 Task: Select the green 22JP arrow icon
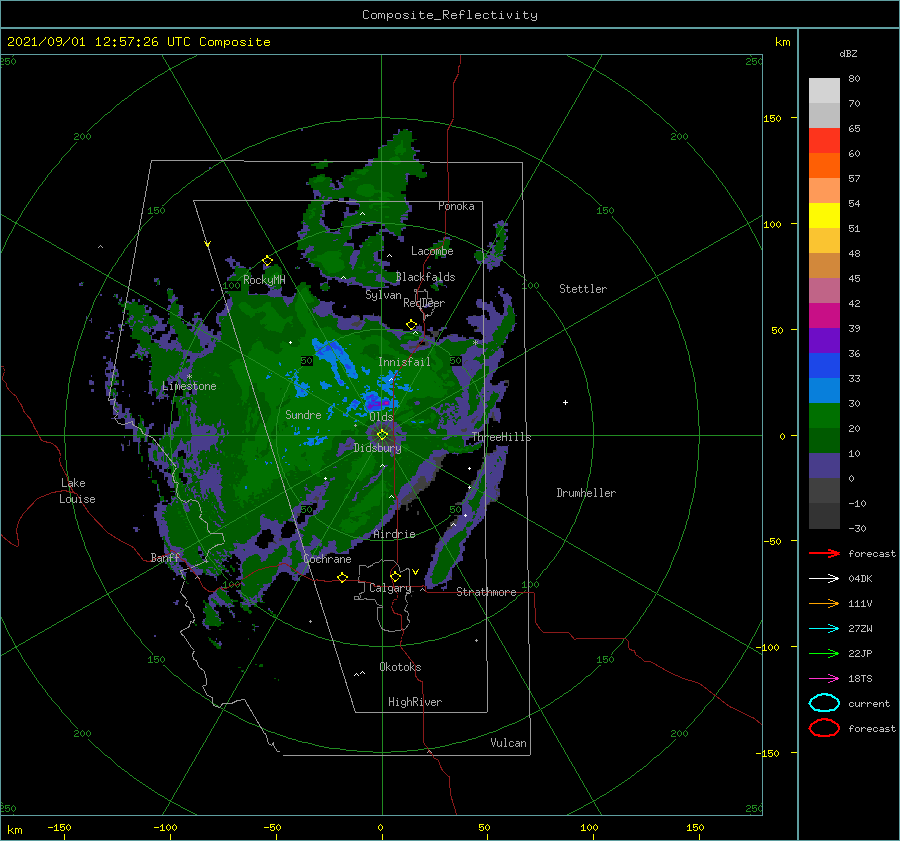click(x=824, y=653)
